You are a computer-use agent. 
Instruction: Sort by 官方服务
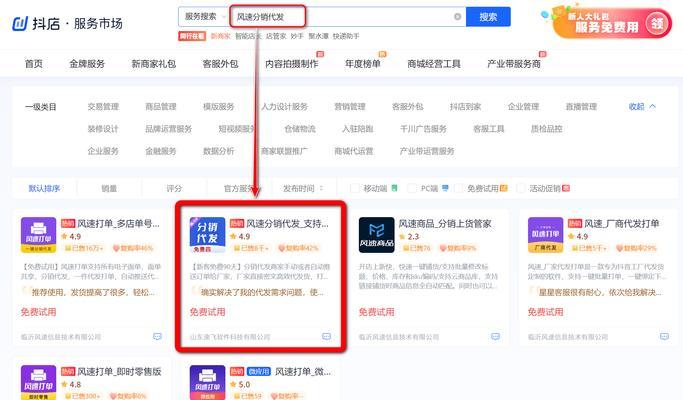coord(239,188)
